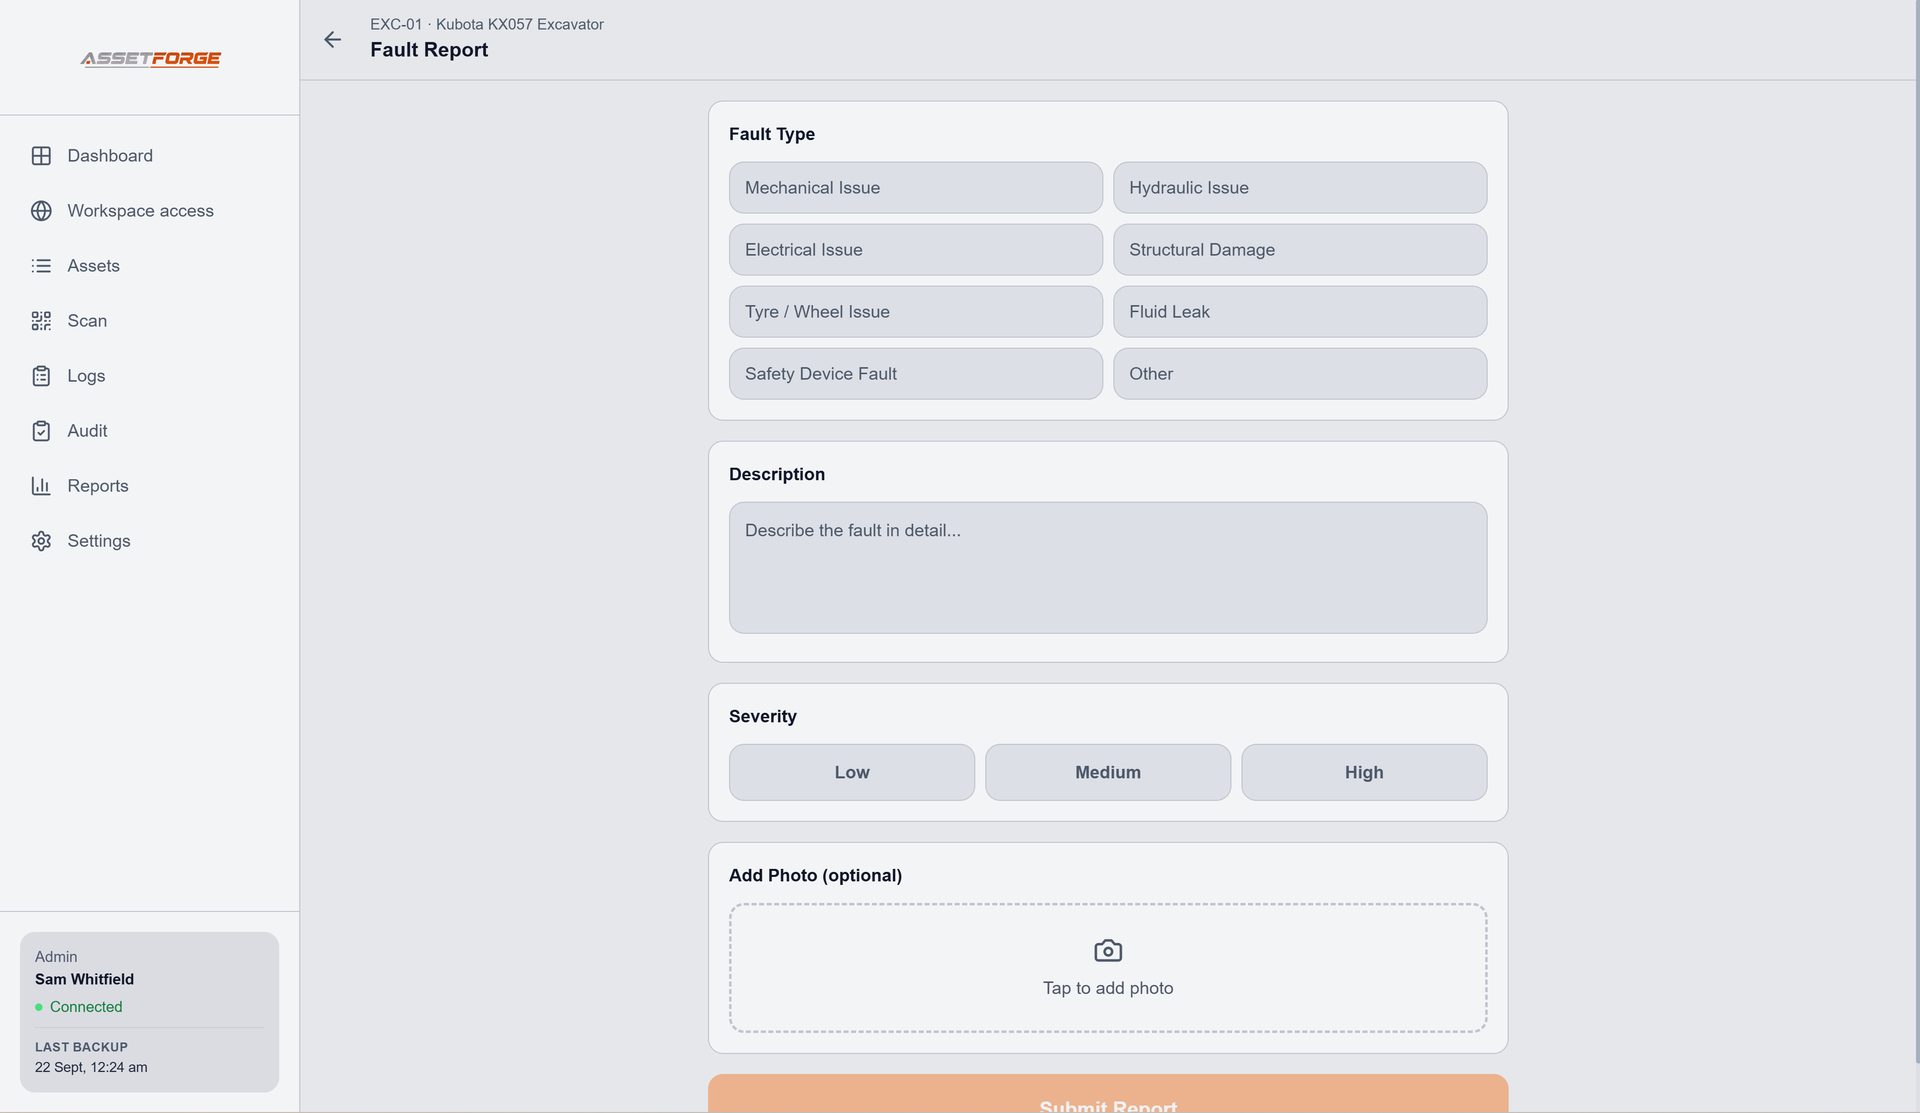Click the Dashboard grid icon

(41, 156)
